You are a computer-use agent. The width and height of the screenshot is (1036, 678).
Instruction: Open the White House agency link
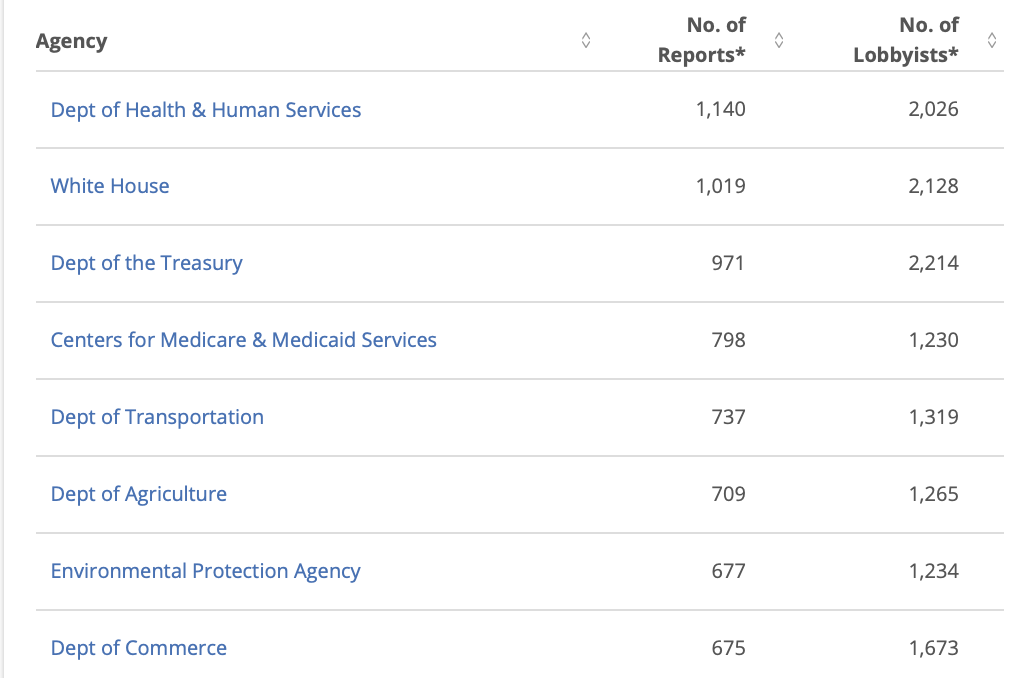[110, 186]
